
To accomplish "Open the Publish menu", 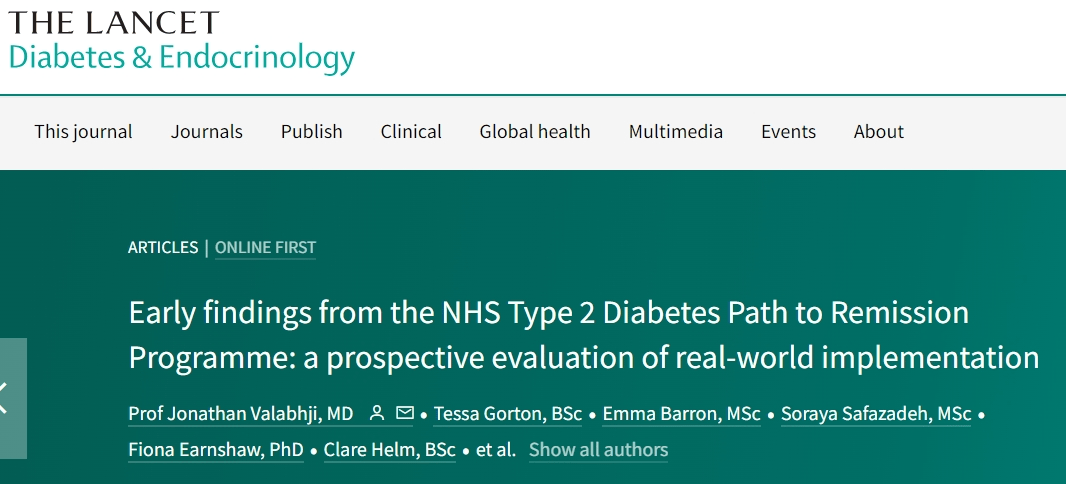I will click(x=311, y=131).
